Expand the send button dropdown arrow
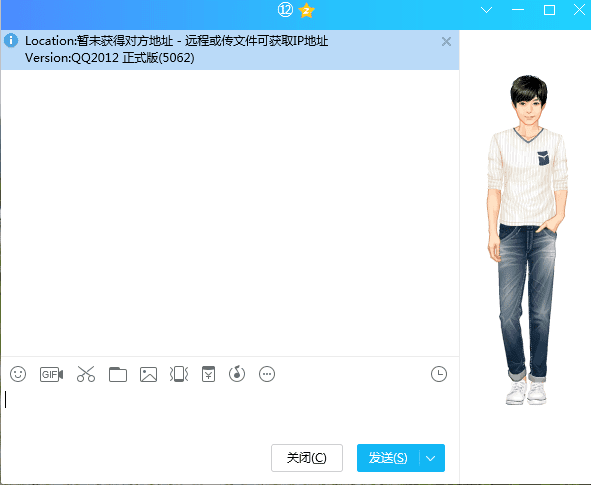This screenshot has width=591, height=485. tap(431, 458)
